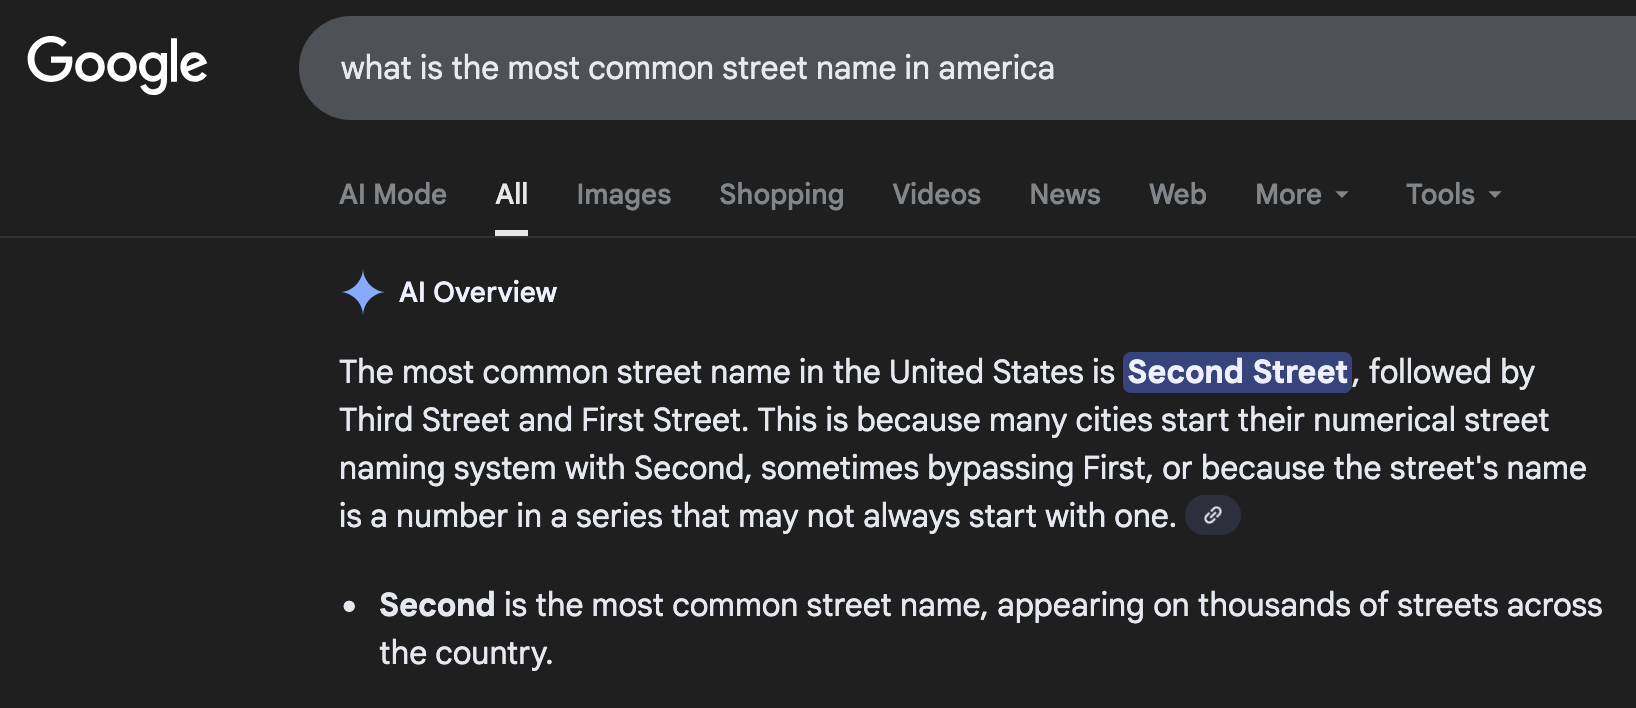Click the AI Overview sparkle icon
This screenshot has height=708, width=1636.
coord(363,292)
